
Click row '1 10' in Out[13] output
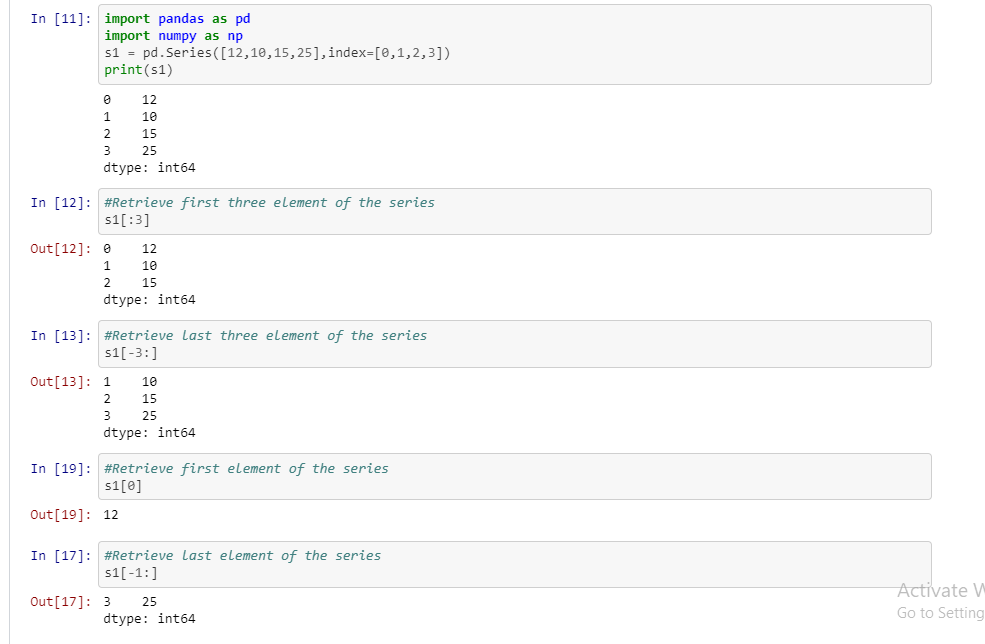point(130,382)
